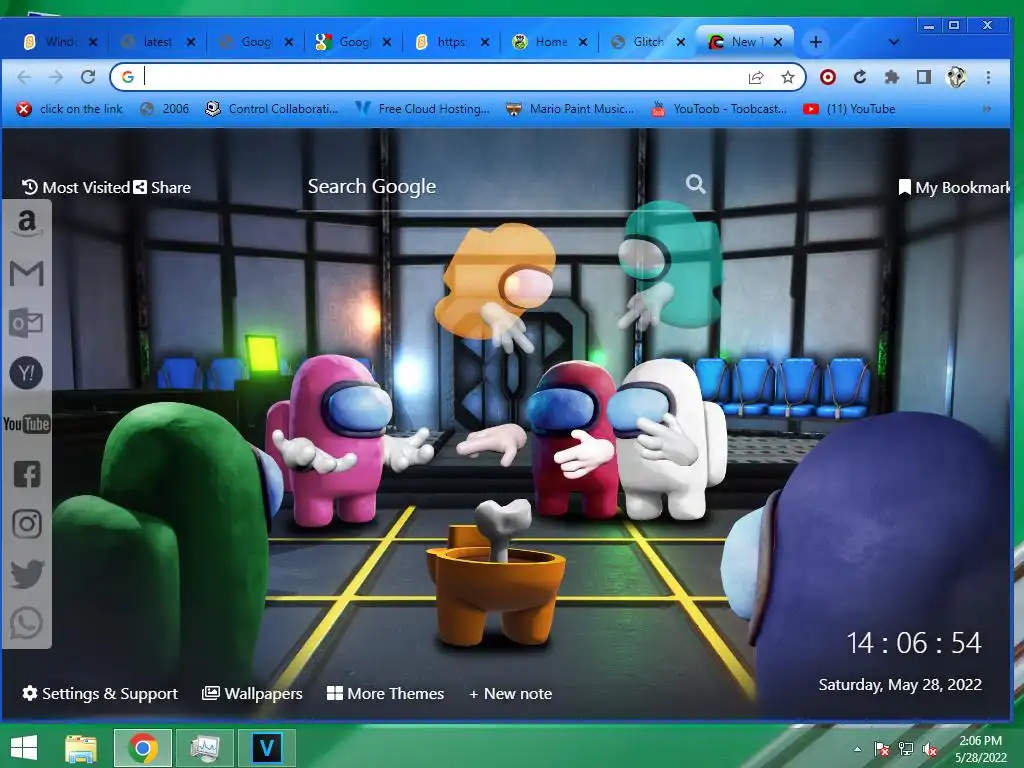The width and height of the screenshot is (1024, 768).
Task: Open Wallpapers chooser
Action: [x=252, y=694]
